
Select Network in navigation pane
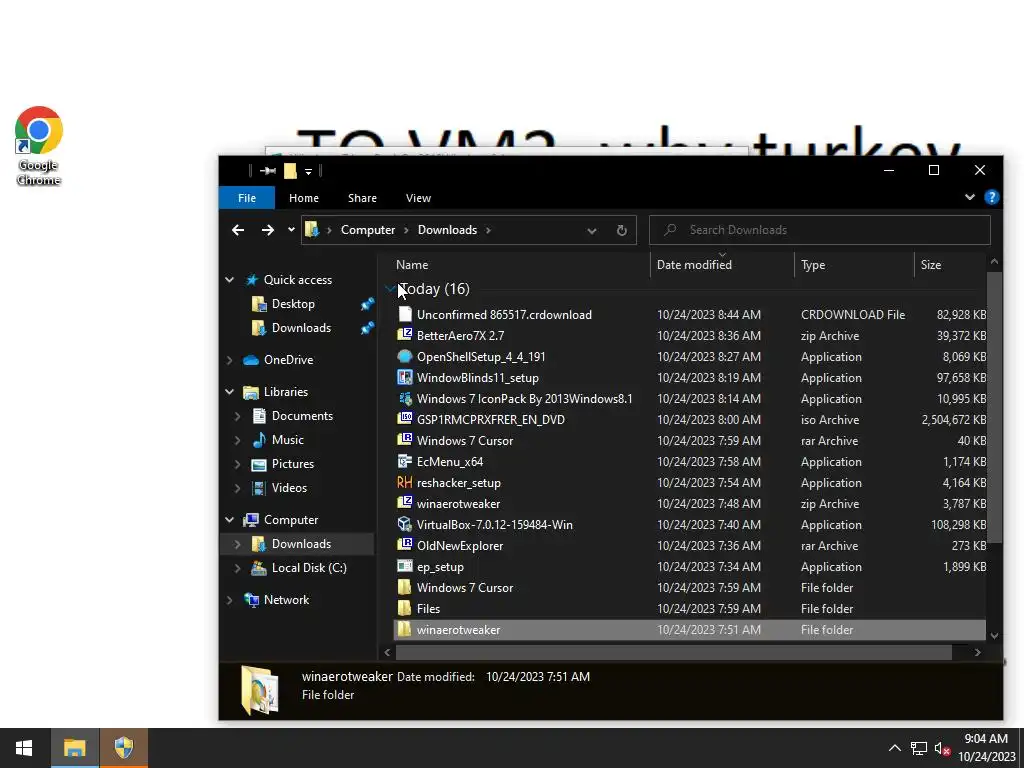coord(286,600)
